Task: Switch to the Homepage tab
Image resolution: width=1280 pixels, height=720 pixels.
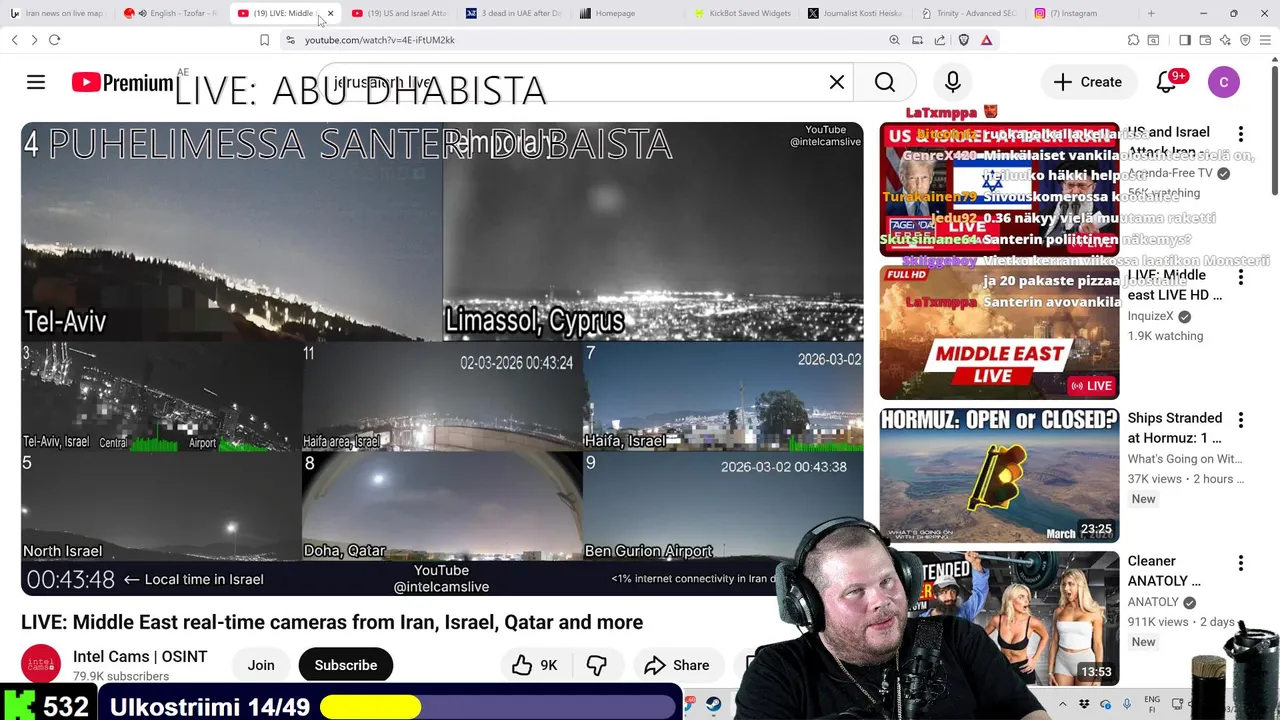Action: tap(628, 13)
